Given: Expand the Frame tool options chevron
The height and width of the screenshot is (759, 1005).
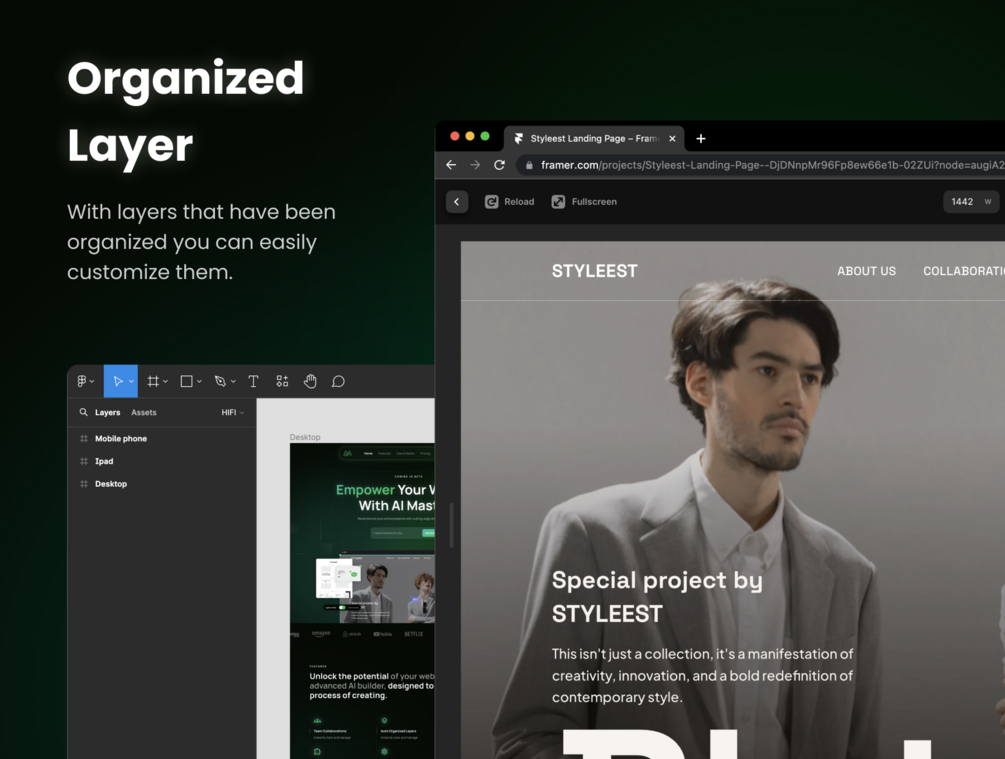Looking at the screenshot, I should click(165, 381).
